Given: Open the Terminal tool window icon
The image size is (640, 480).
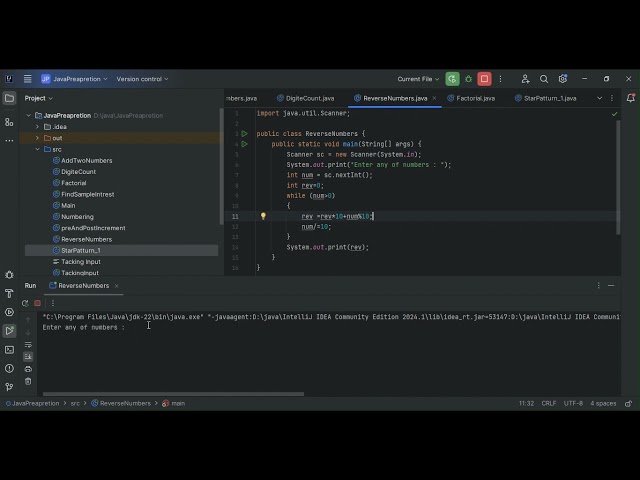Looking at the screenshot, I should tap(9, 350).
